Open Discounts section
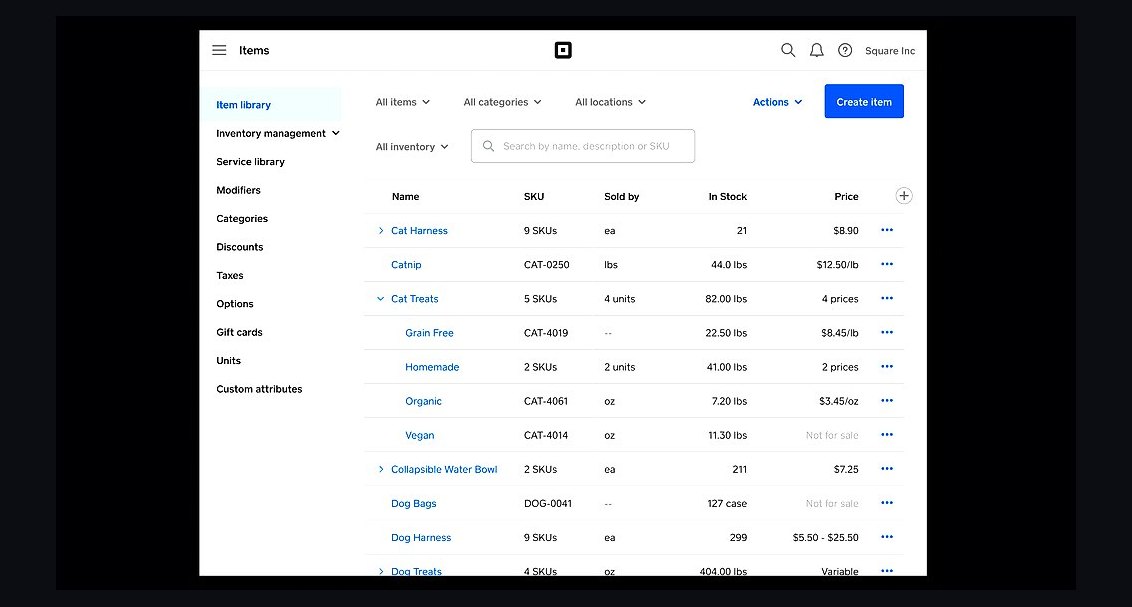 240,247
